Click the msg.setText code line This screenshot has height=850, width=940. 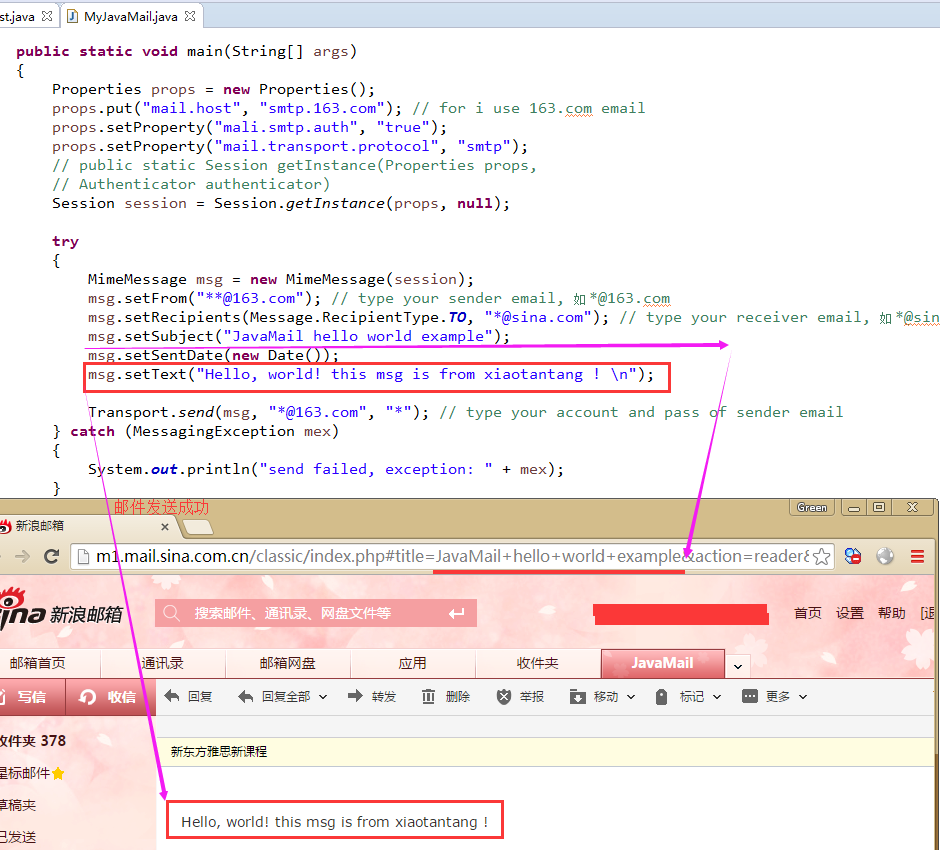coord(370,375)
